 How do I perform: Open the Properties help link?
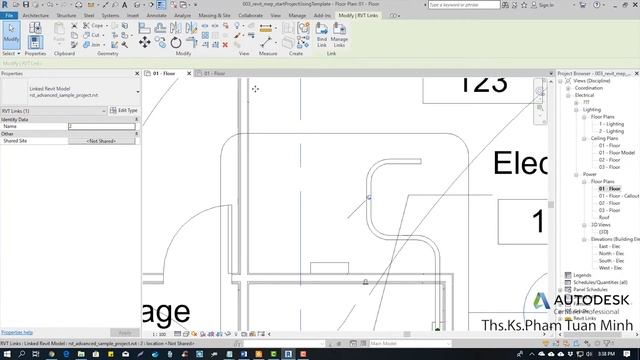(x=17, y=332)
